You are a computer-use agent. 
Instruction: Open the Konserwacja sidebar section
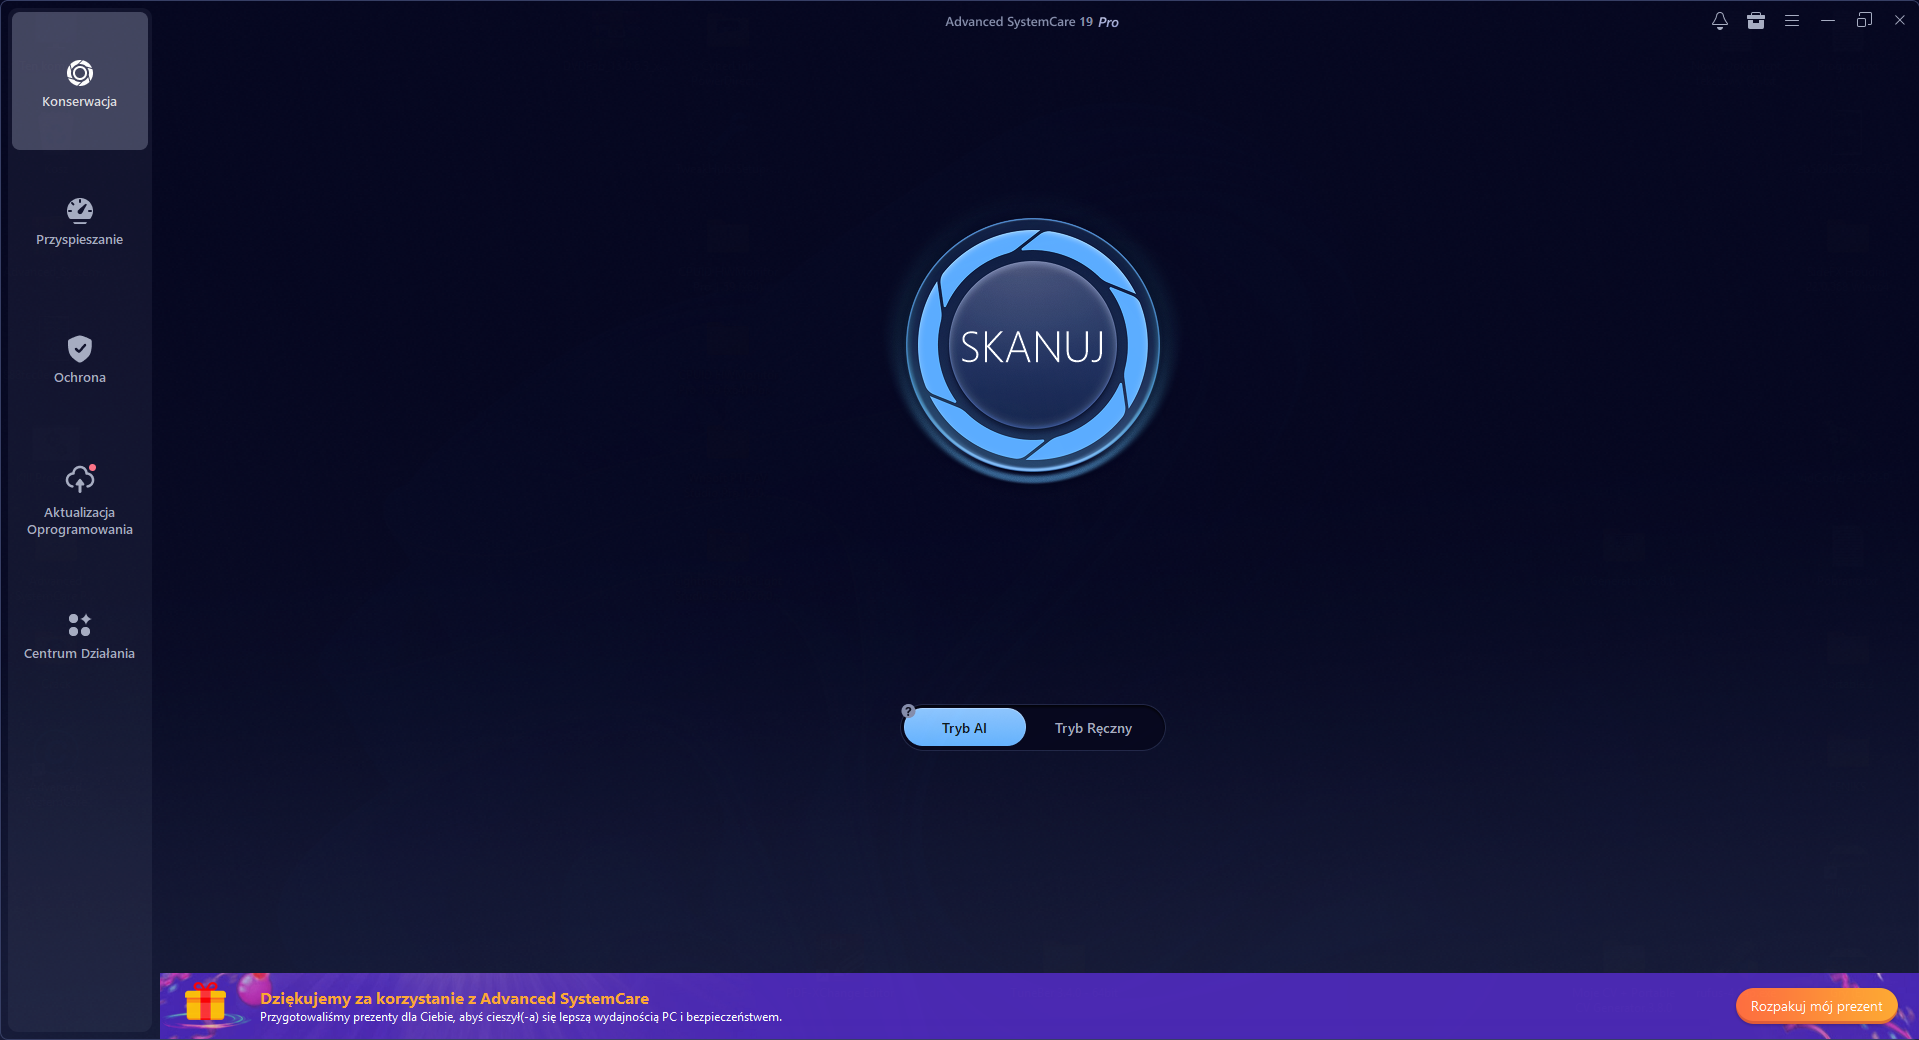coord(80,81)
